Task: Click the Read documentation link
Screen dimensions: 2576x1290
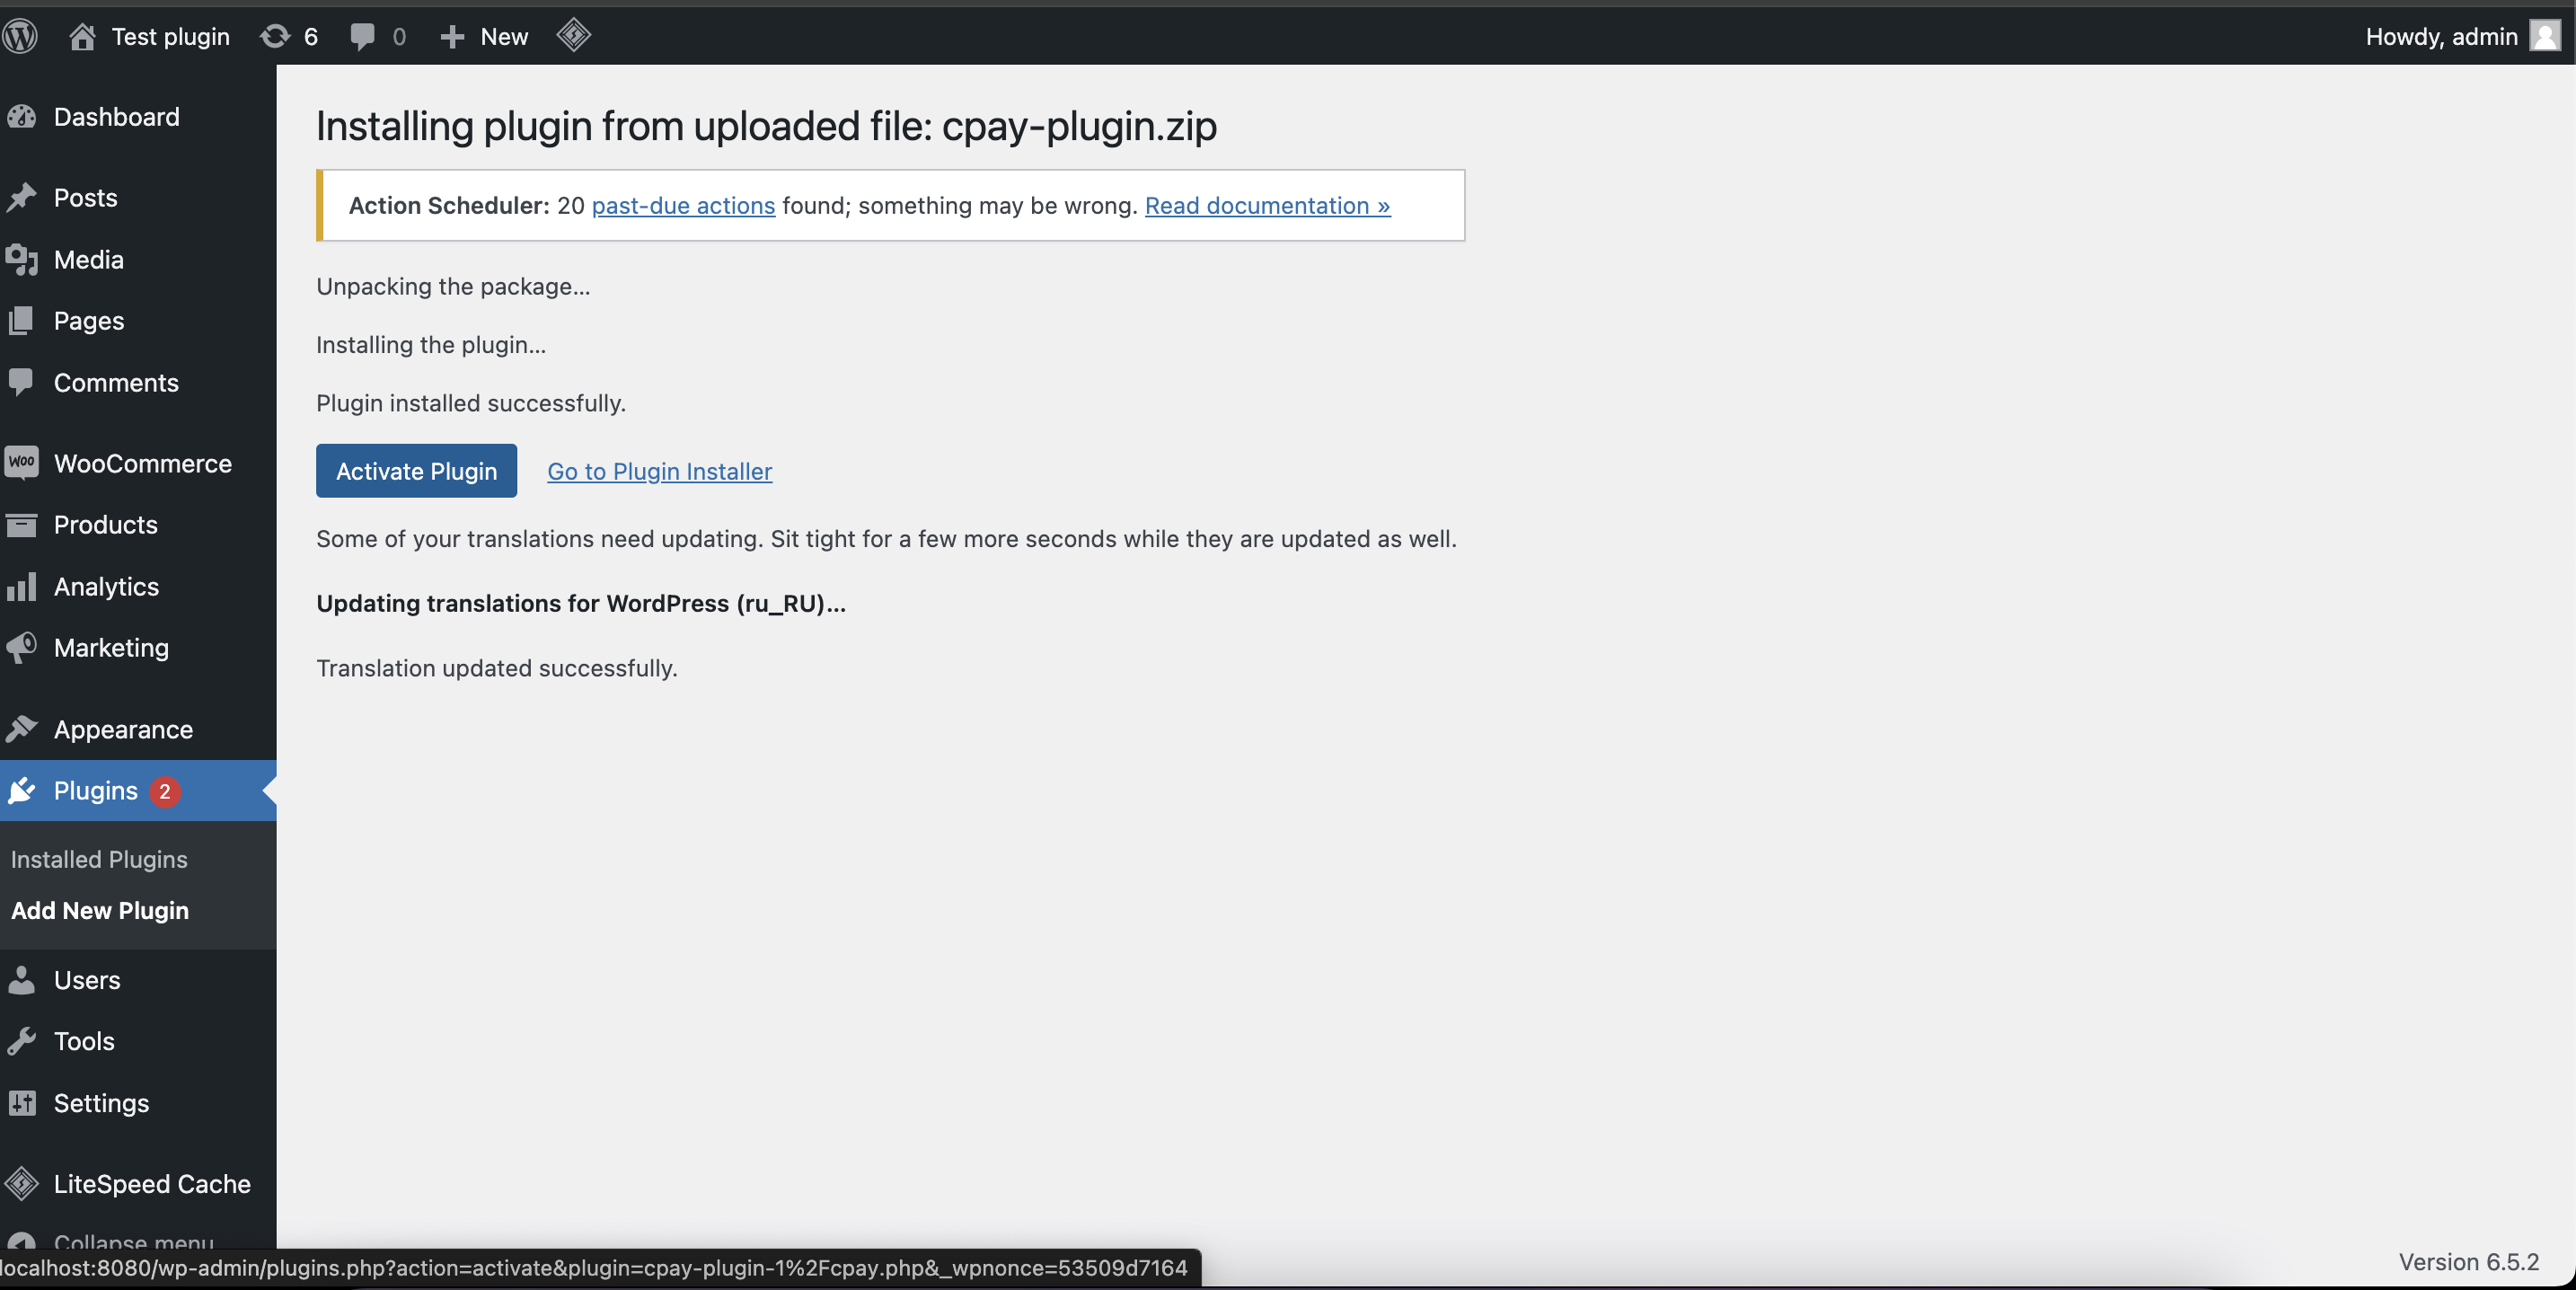Action: (x=1267, y=205)
